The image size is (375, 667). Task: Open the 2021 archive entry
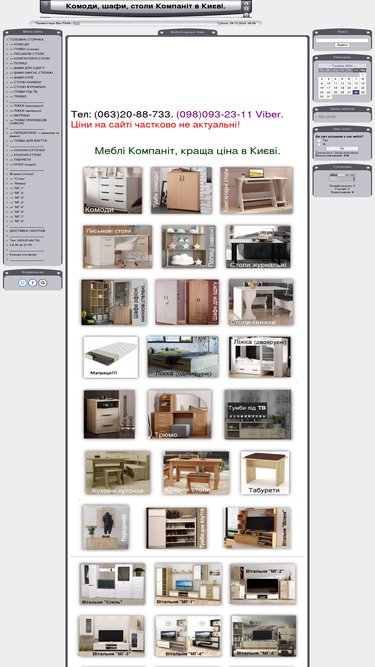tap(327, 116)
